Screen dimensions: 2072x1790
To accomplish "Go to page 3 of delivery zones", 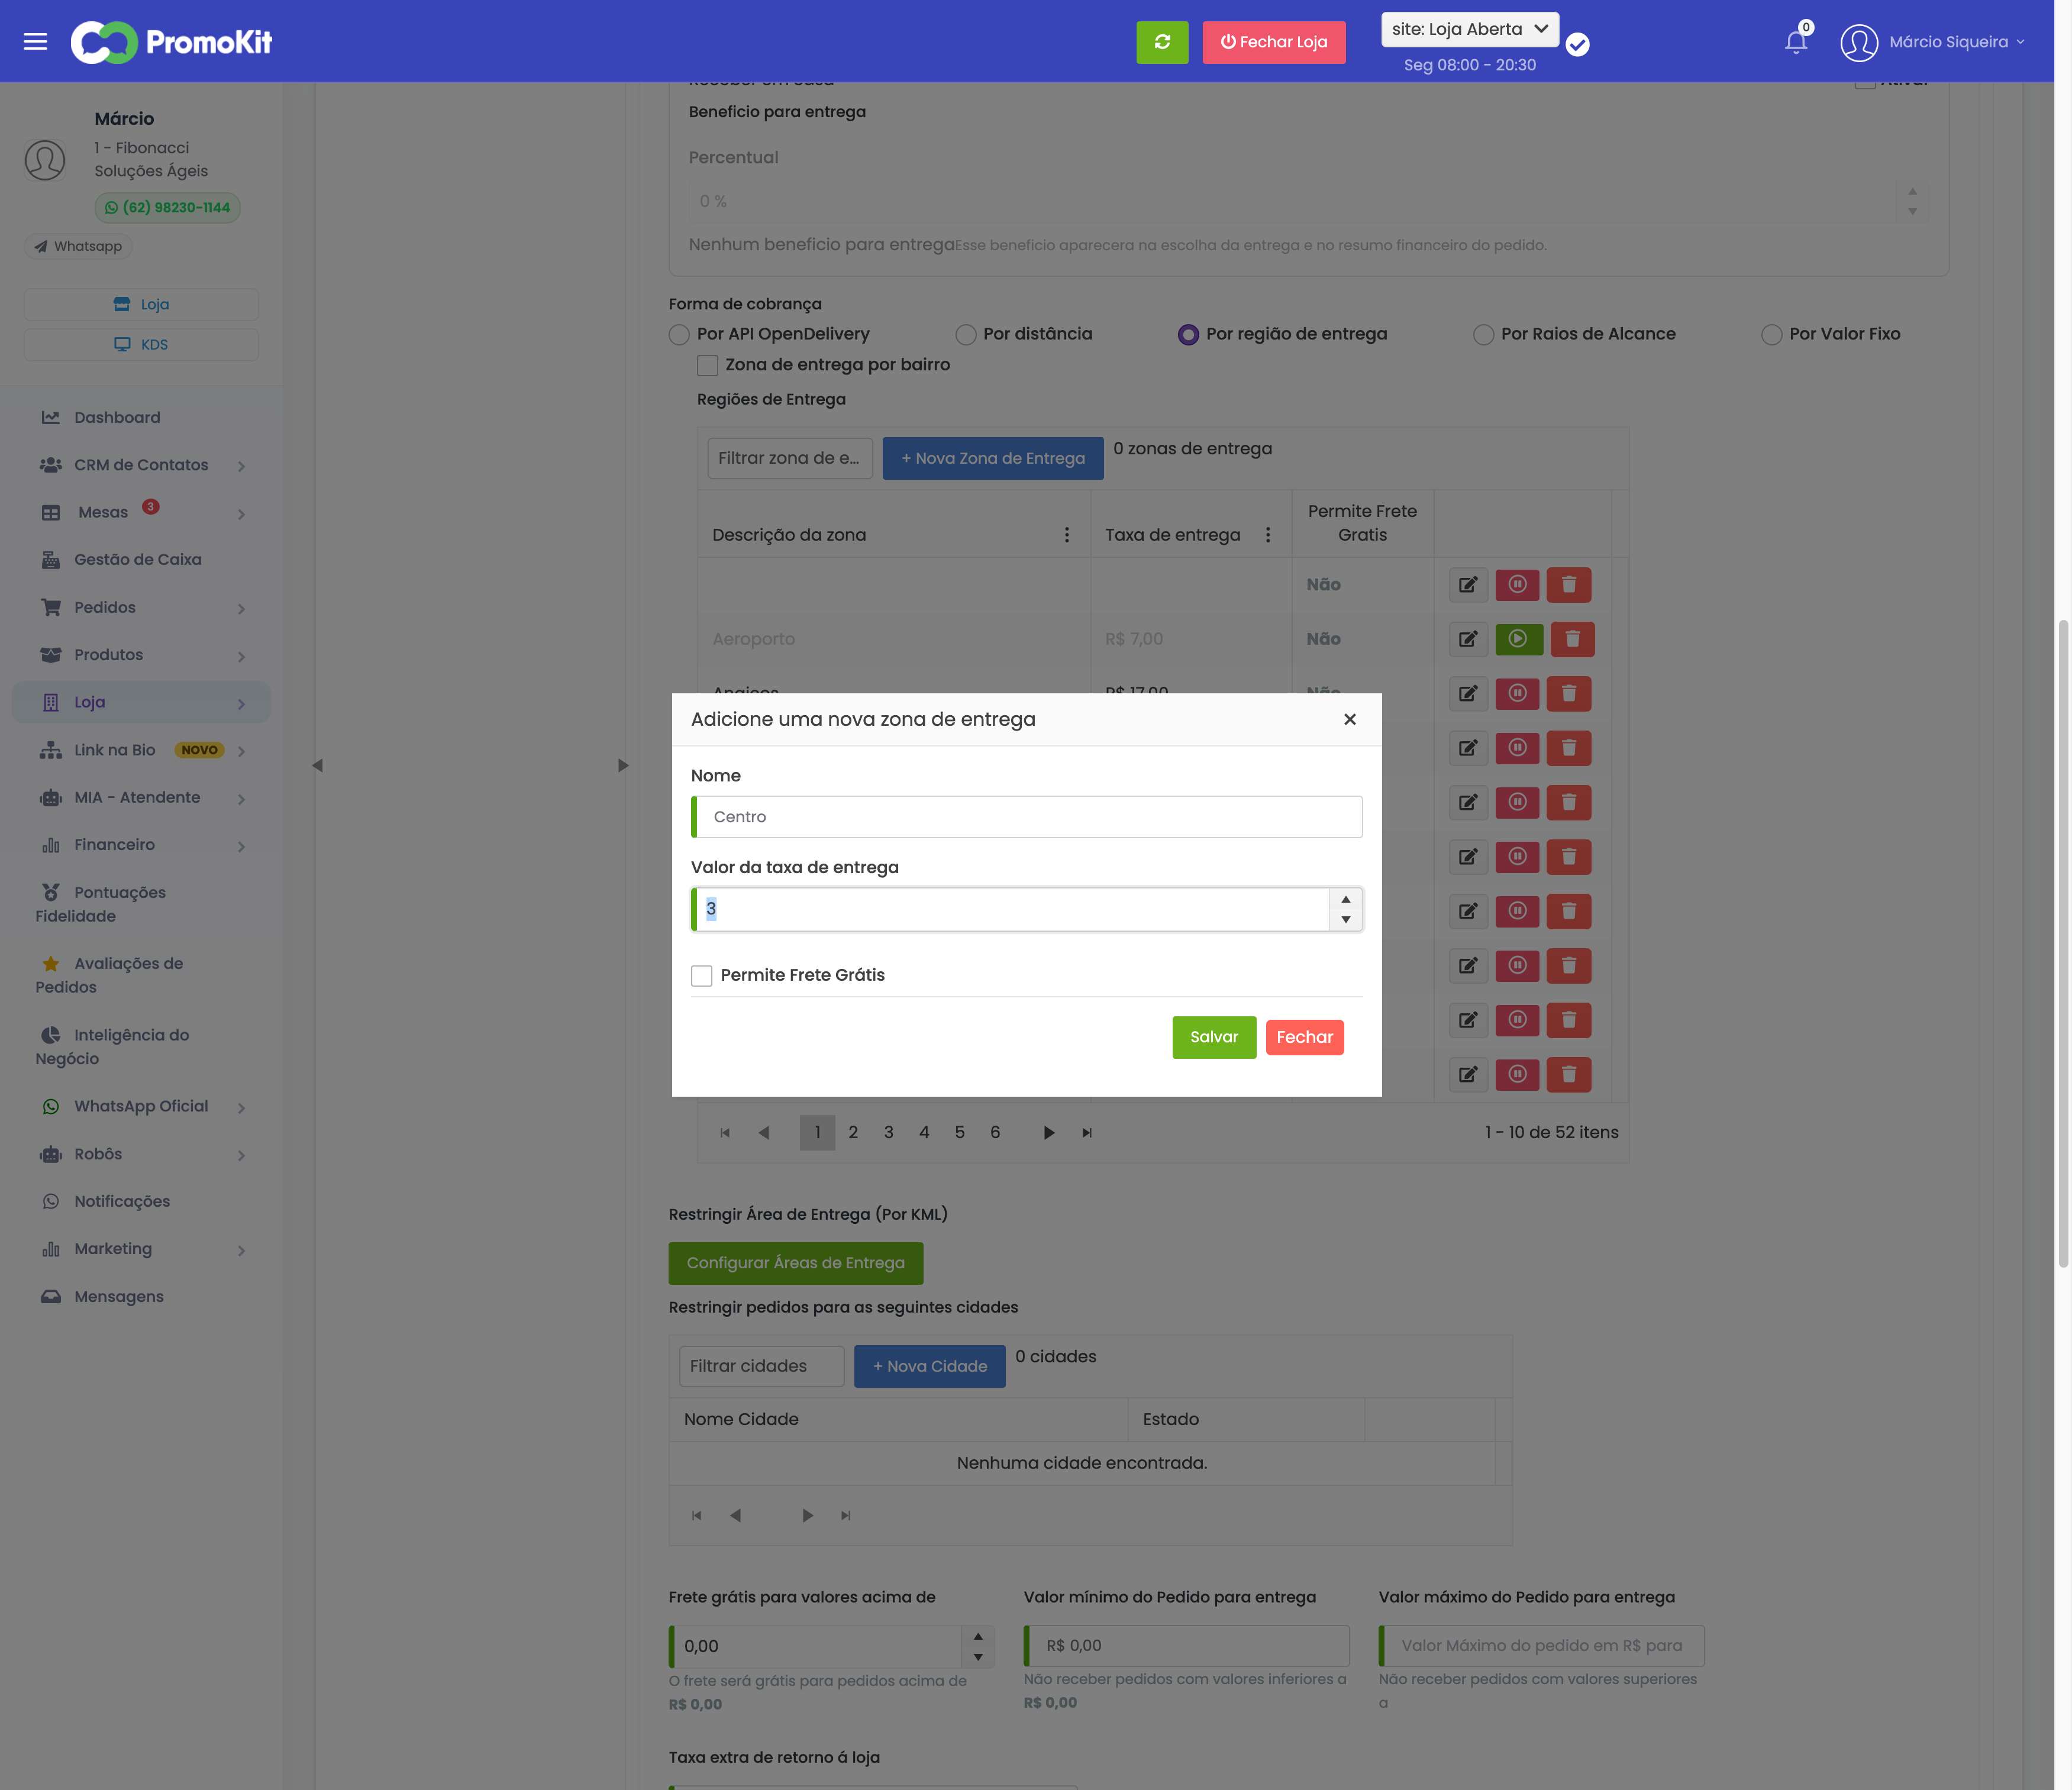I will (888, 1133).
